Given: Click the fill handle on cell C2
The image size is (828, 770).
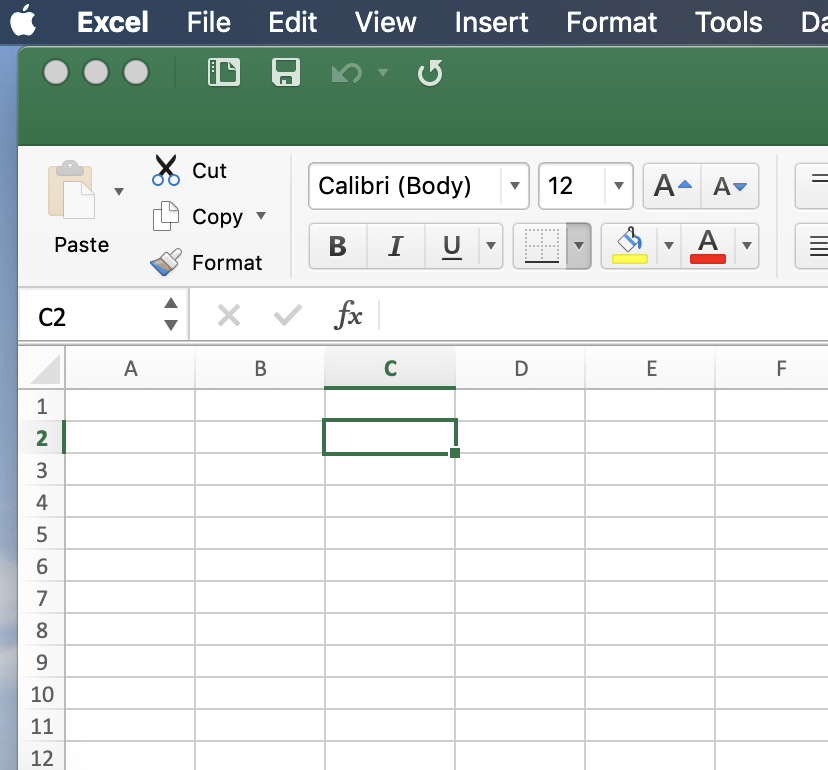Looking at the screenshot, I should (x=455, y=453).
